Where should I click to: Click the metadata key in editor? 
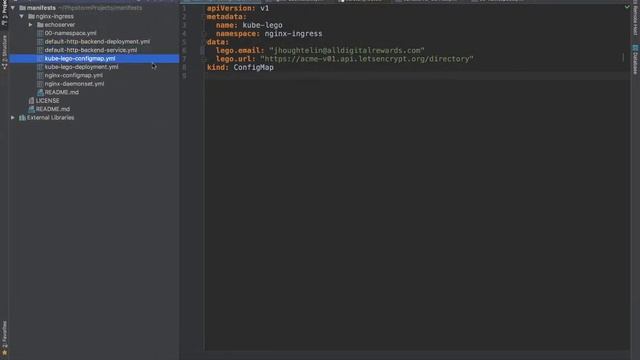(227, 17)
